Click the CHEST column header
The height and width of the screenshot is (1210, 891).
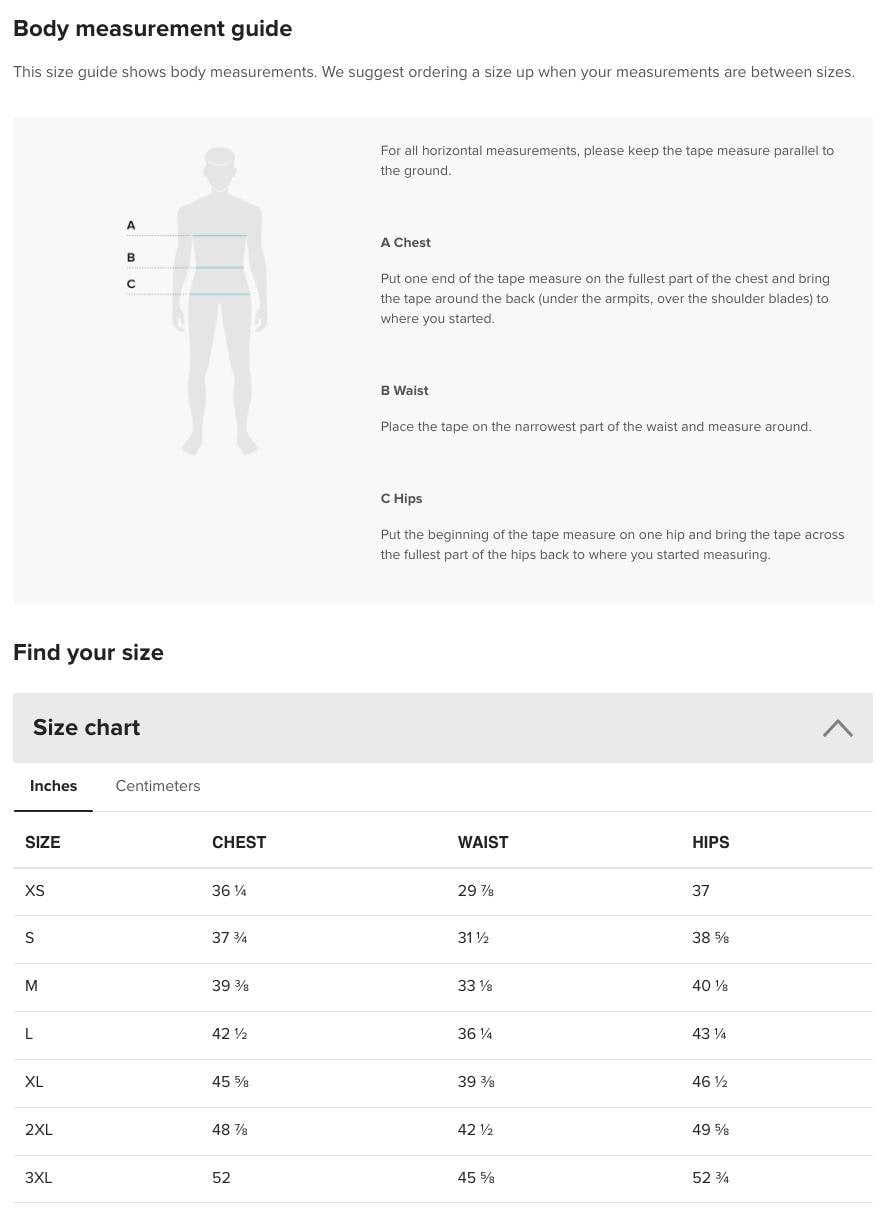point(239,842)
